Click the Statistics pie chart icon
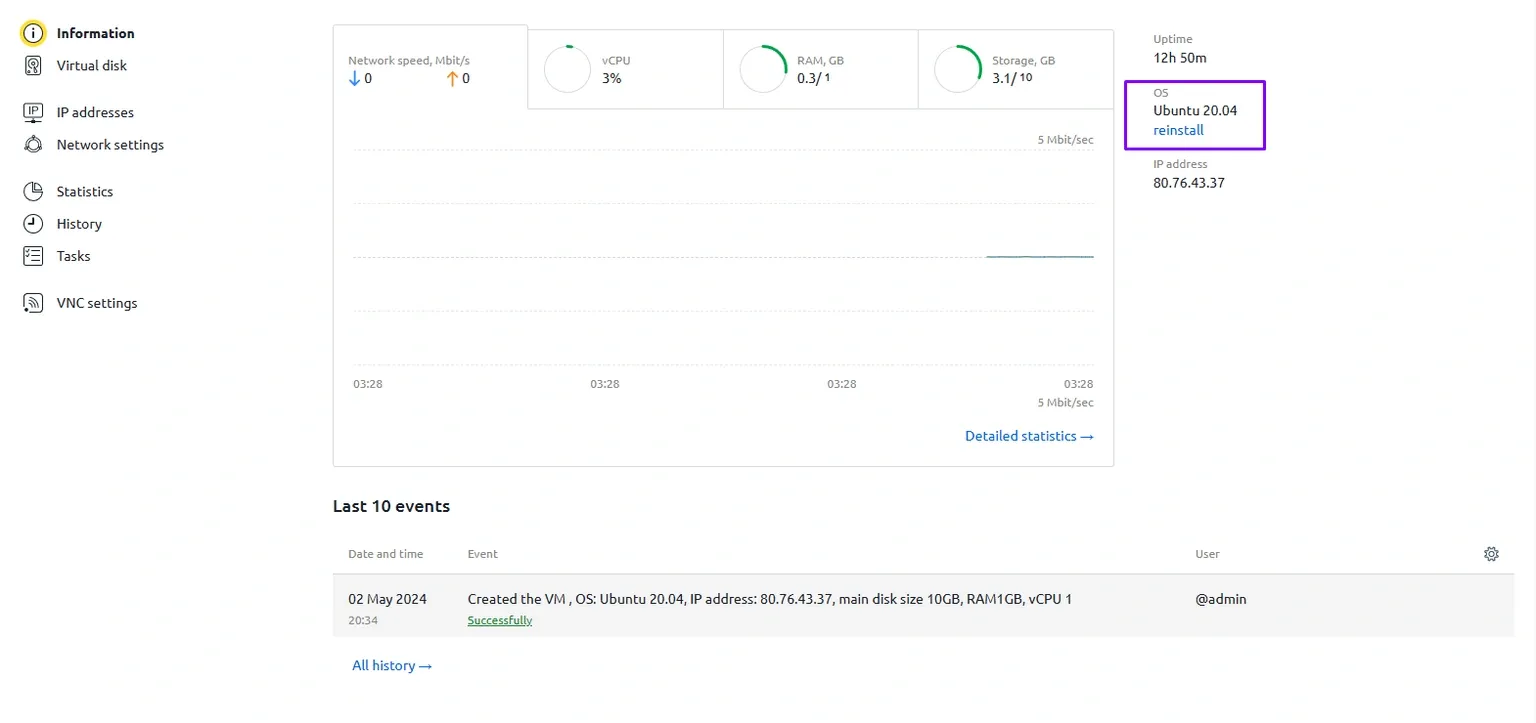This screenshot has height=723, width=1536. 33,191
